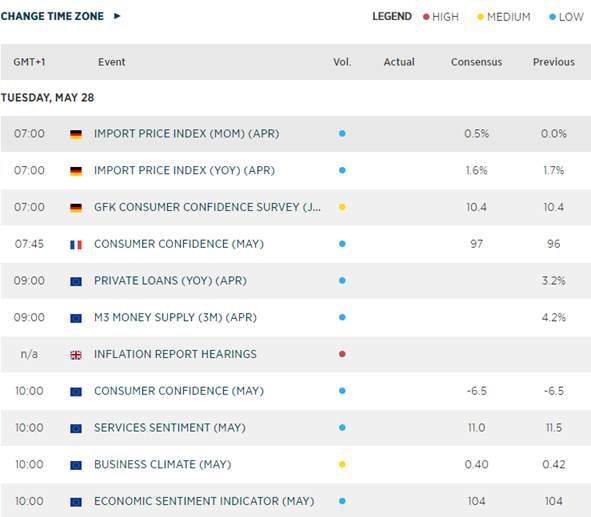
Task: Click the LEGEND label
Action: click(x=392, y=17)
